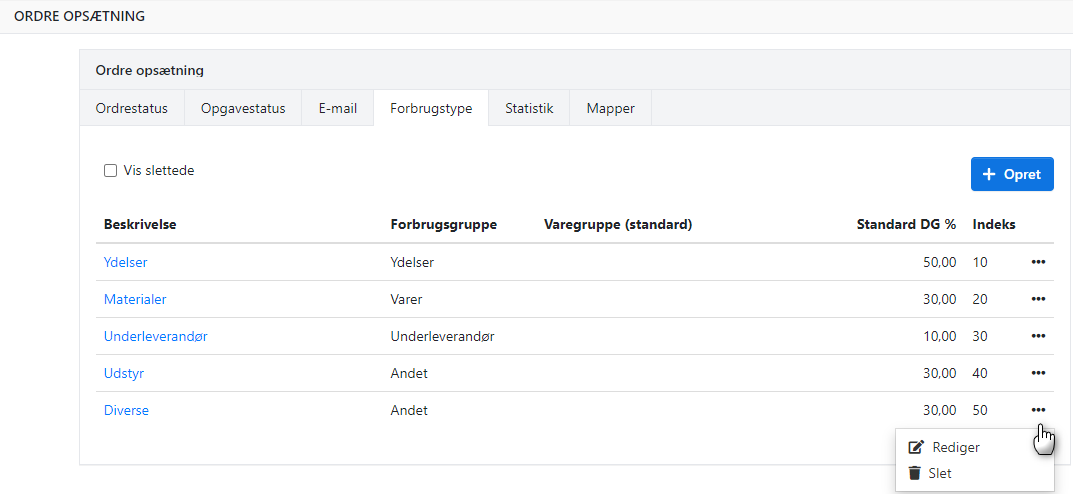Enable the Vis slettede checkbox
Screen dimensions: 1073x494
pos(111,171)
